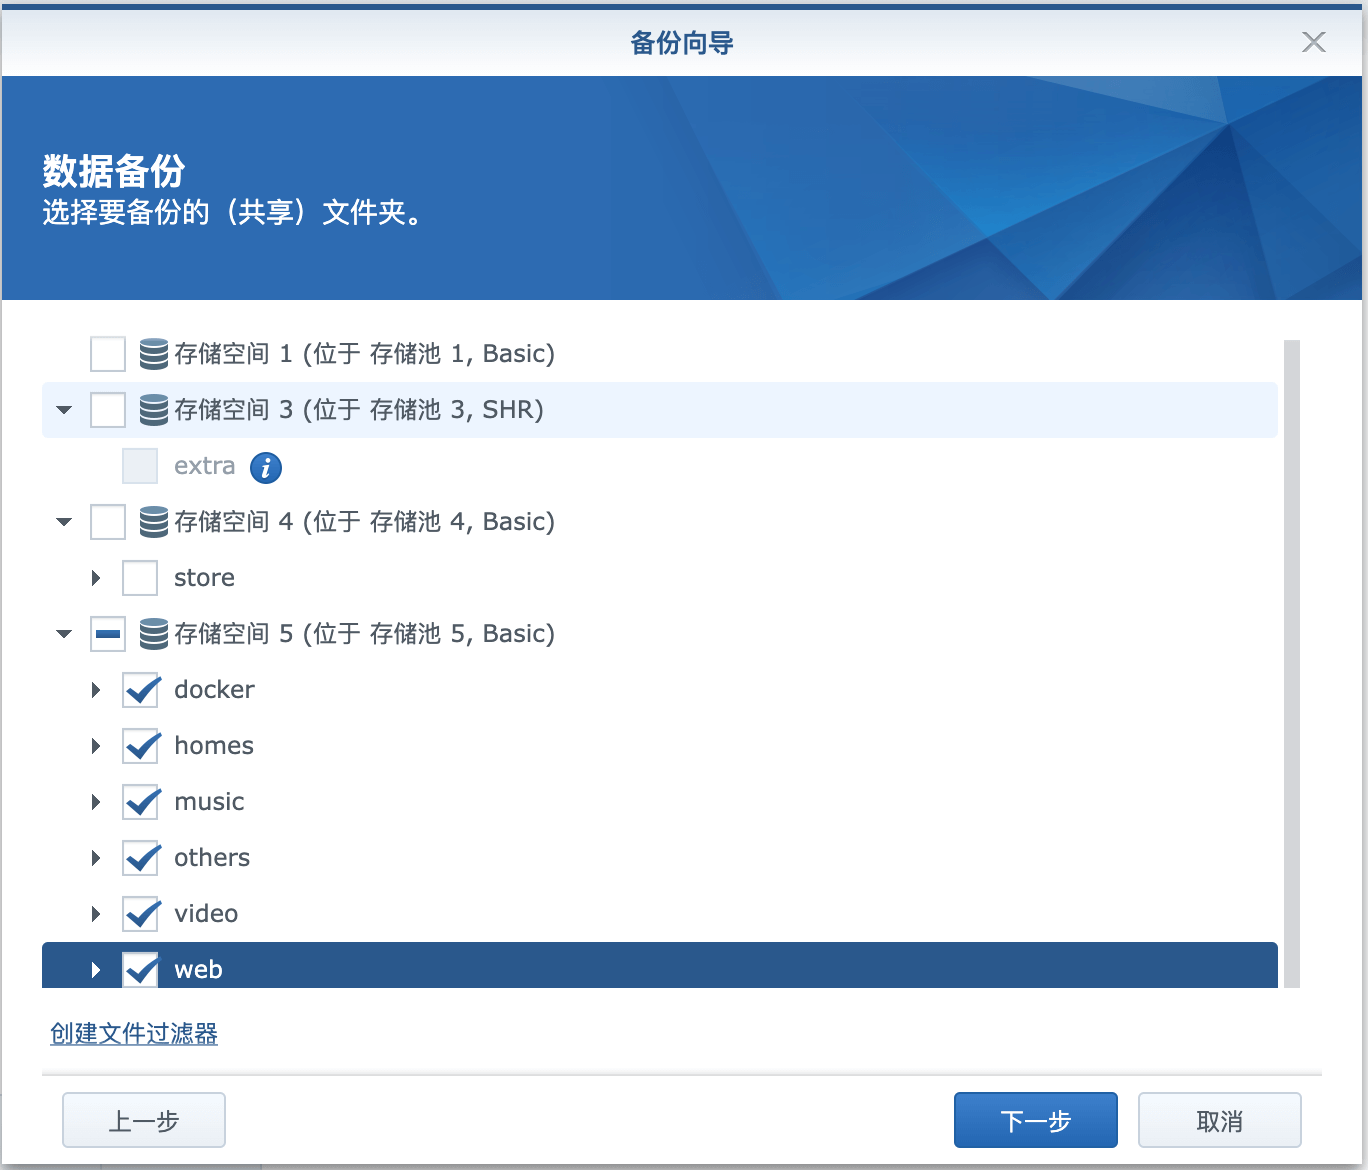This screenshot has height=1170, width=1368.
Task: Click the storage volume 5 disk icon
Action: [x=153, y=634]
